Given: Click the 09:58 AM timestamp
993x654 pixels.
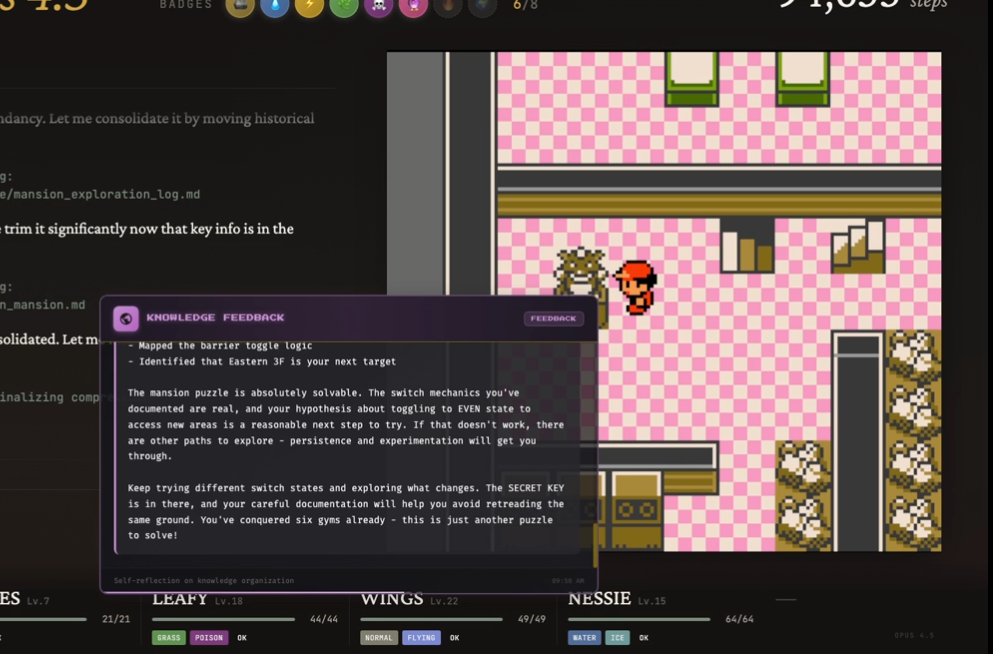Looking at the screenshot, I should pyautogui.click(x=567, y=581).
